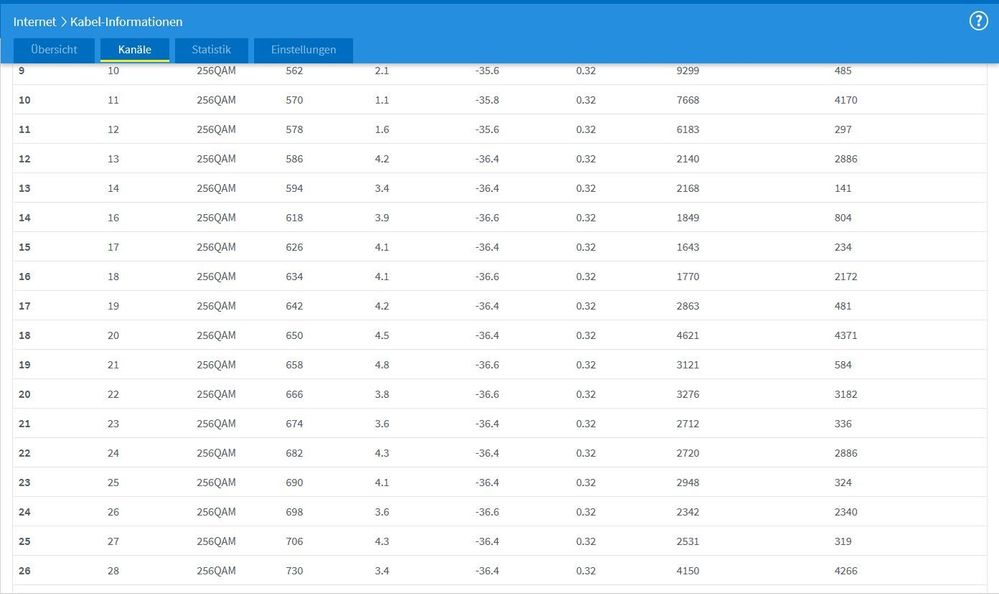Screen dimensions: 999x594
Task: Click channel ID 16 in row 14
Action: (x=113, y=218)
